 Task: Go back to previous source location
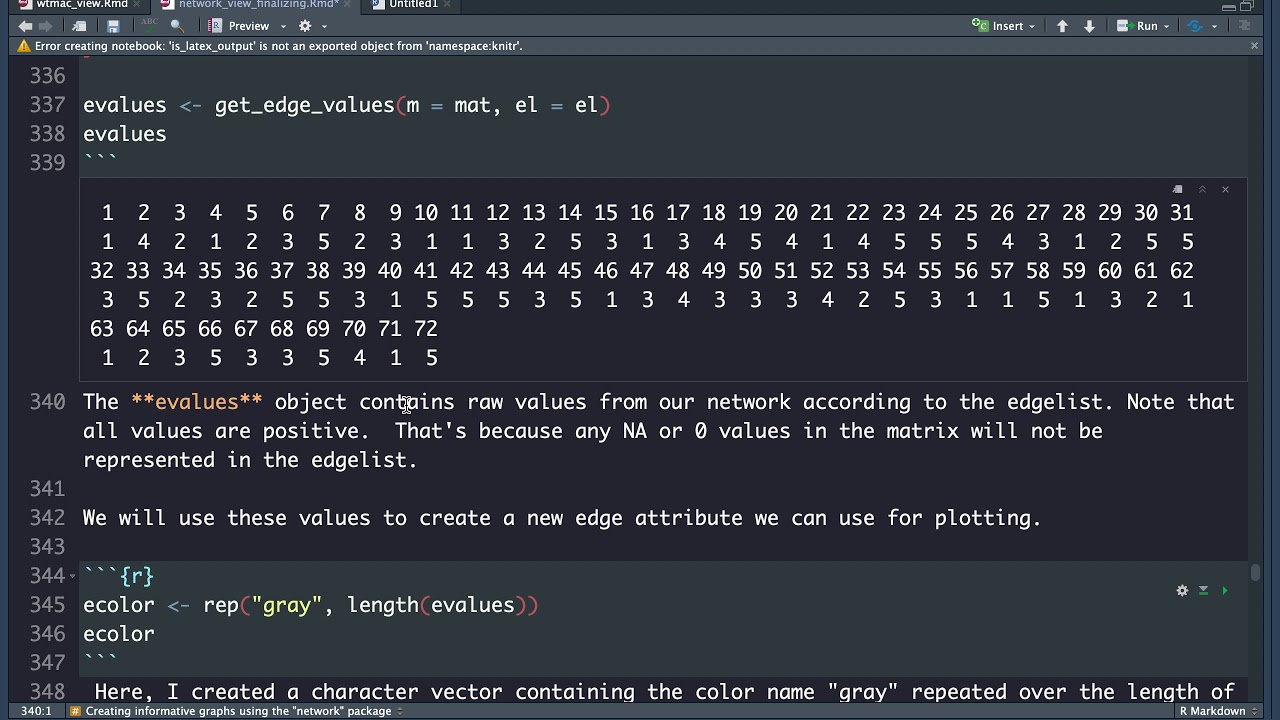25,26
